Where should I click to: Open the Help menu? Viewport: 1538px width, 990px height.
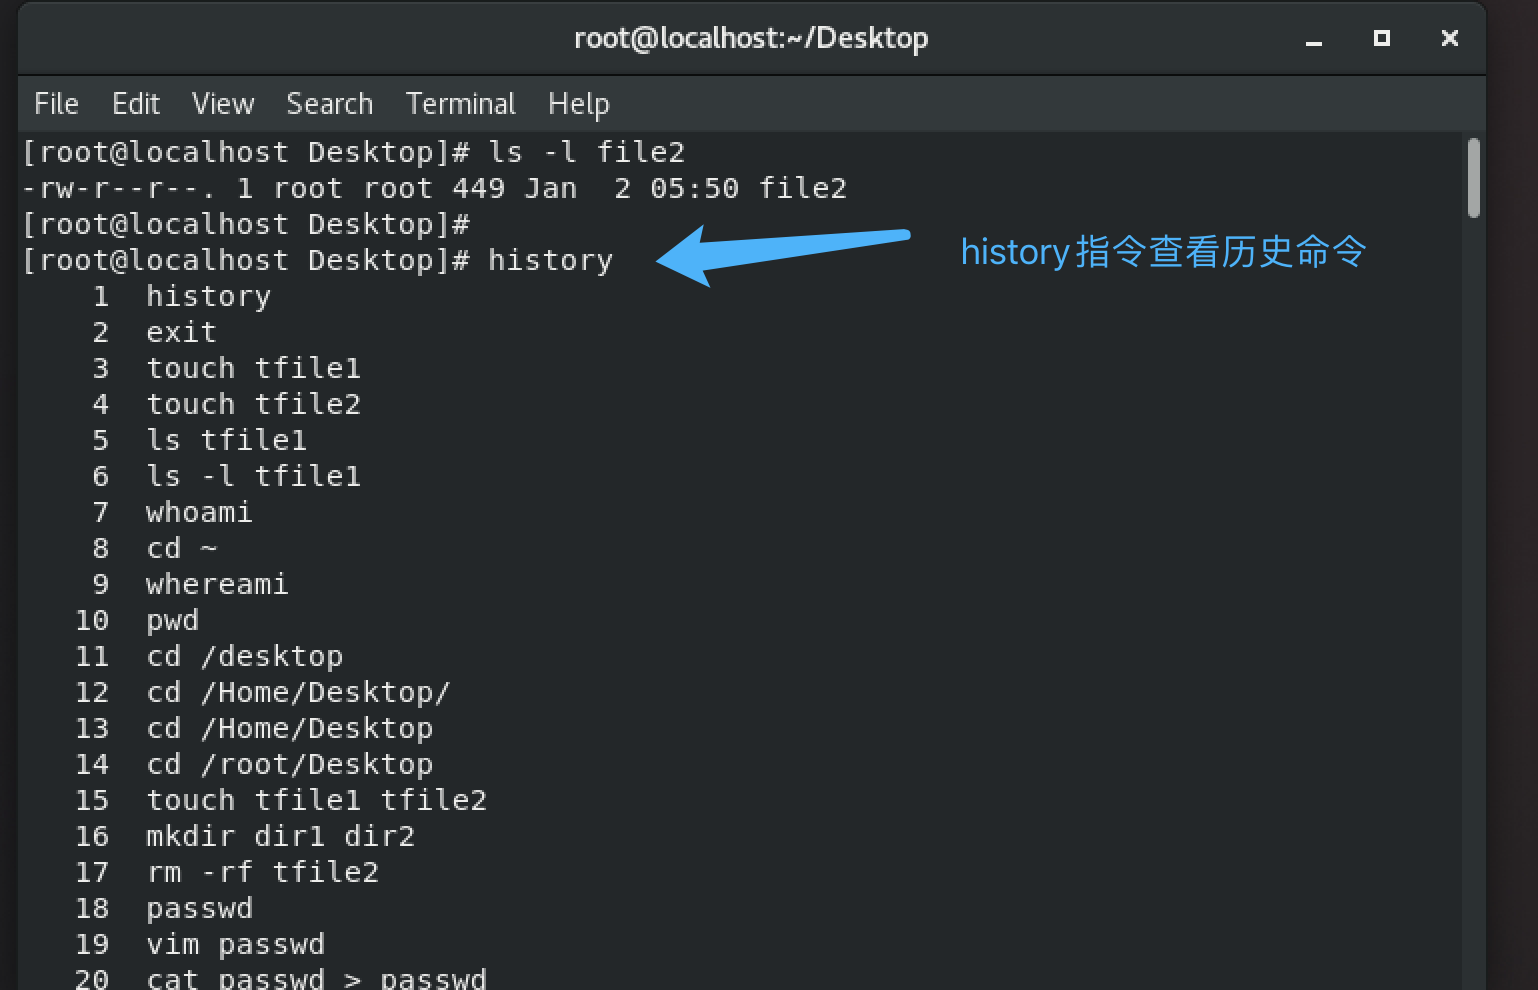579,103
